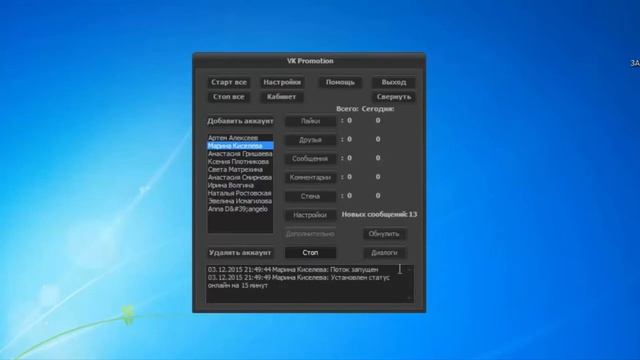Viewport: 640px width, 360px height.
Task: Click the Лайки button
Action: click(310, 121)
